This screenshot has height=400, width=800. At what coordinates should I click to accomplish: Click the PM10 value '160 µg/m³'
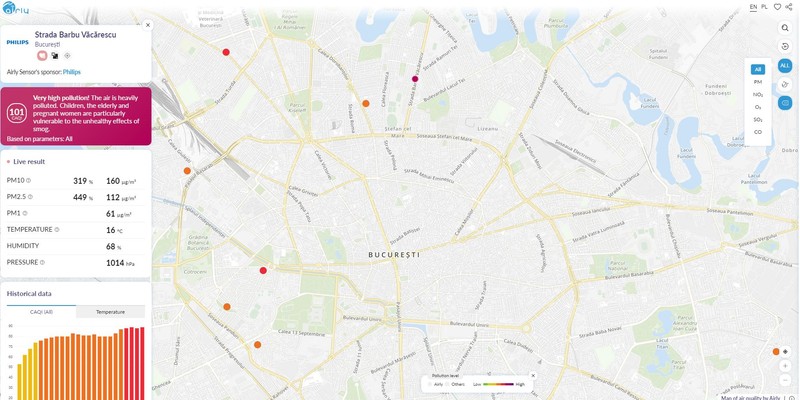click(121, 181)
